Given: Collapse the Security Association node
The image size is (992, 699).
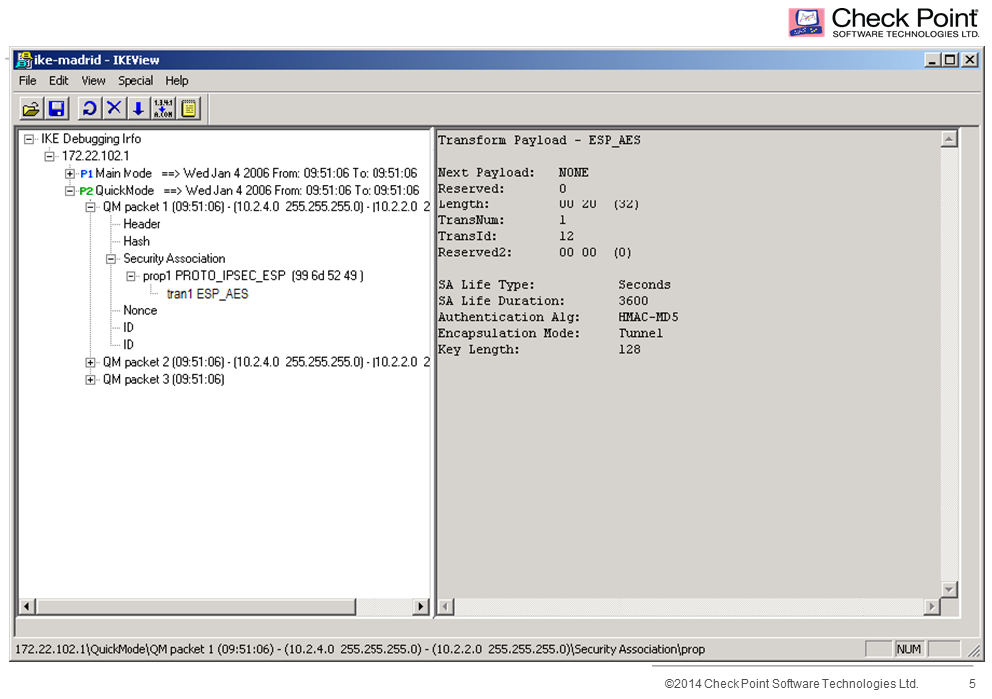Looking at the screenshot, I should tap(112, 259).
